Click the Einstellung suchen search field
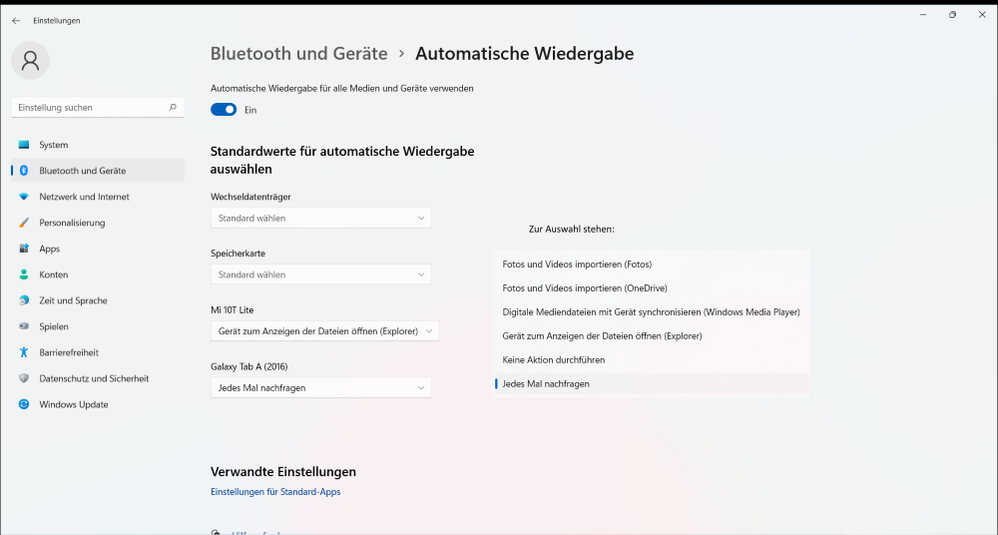This screenshot has width=998, height=535. tap(90, 107)
